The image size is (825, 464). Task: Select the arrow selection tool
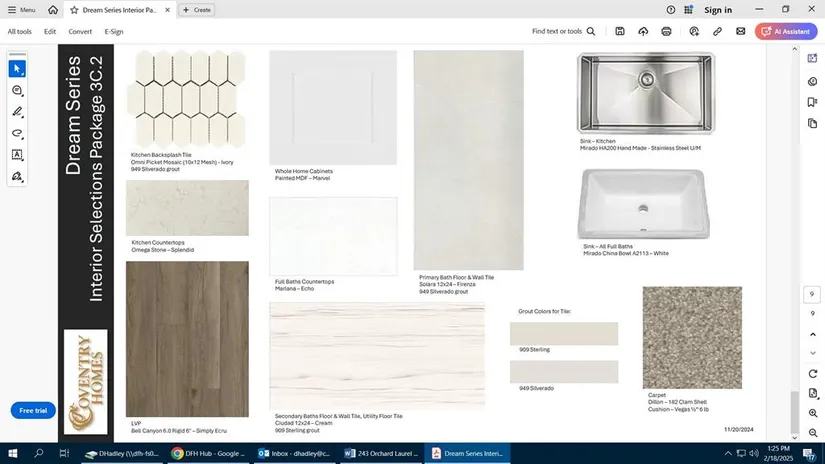17,69
